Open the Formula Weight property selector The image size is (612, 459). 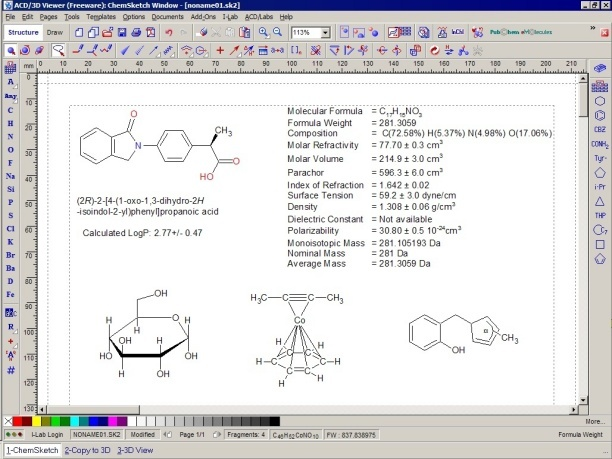click(x=580, y=436)
